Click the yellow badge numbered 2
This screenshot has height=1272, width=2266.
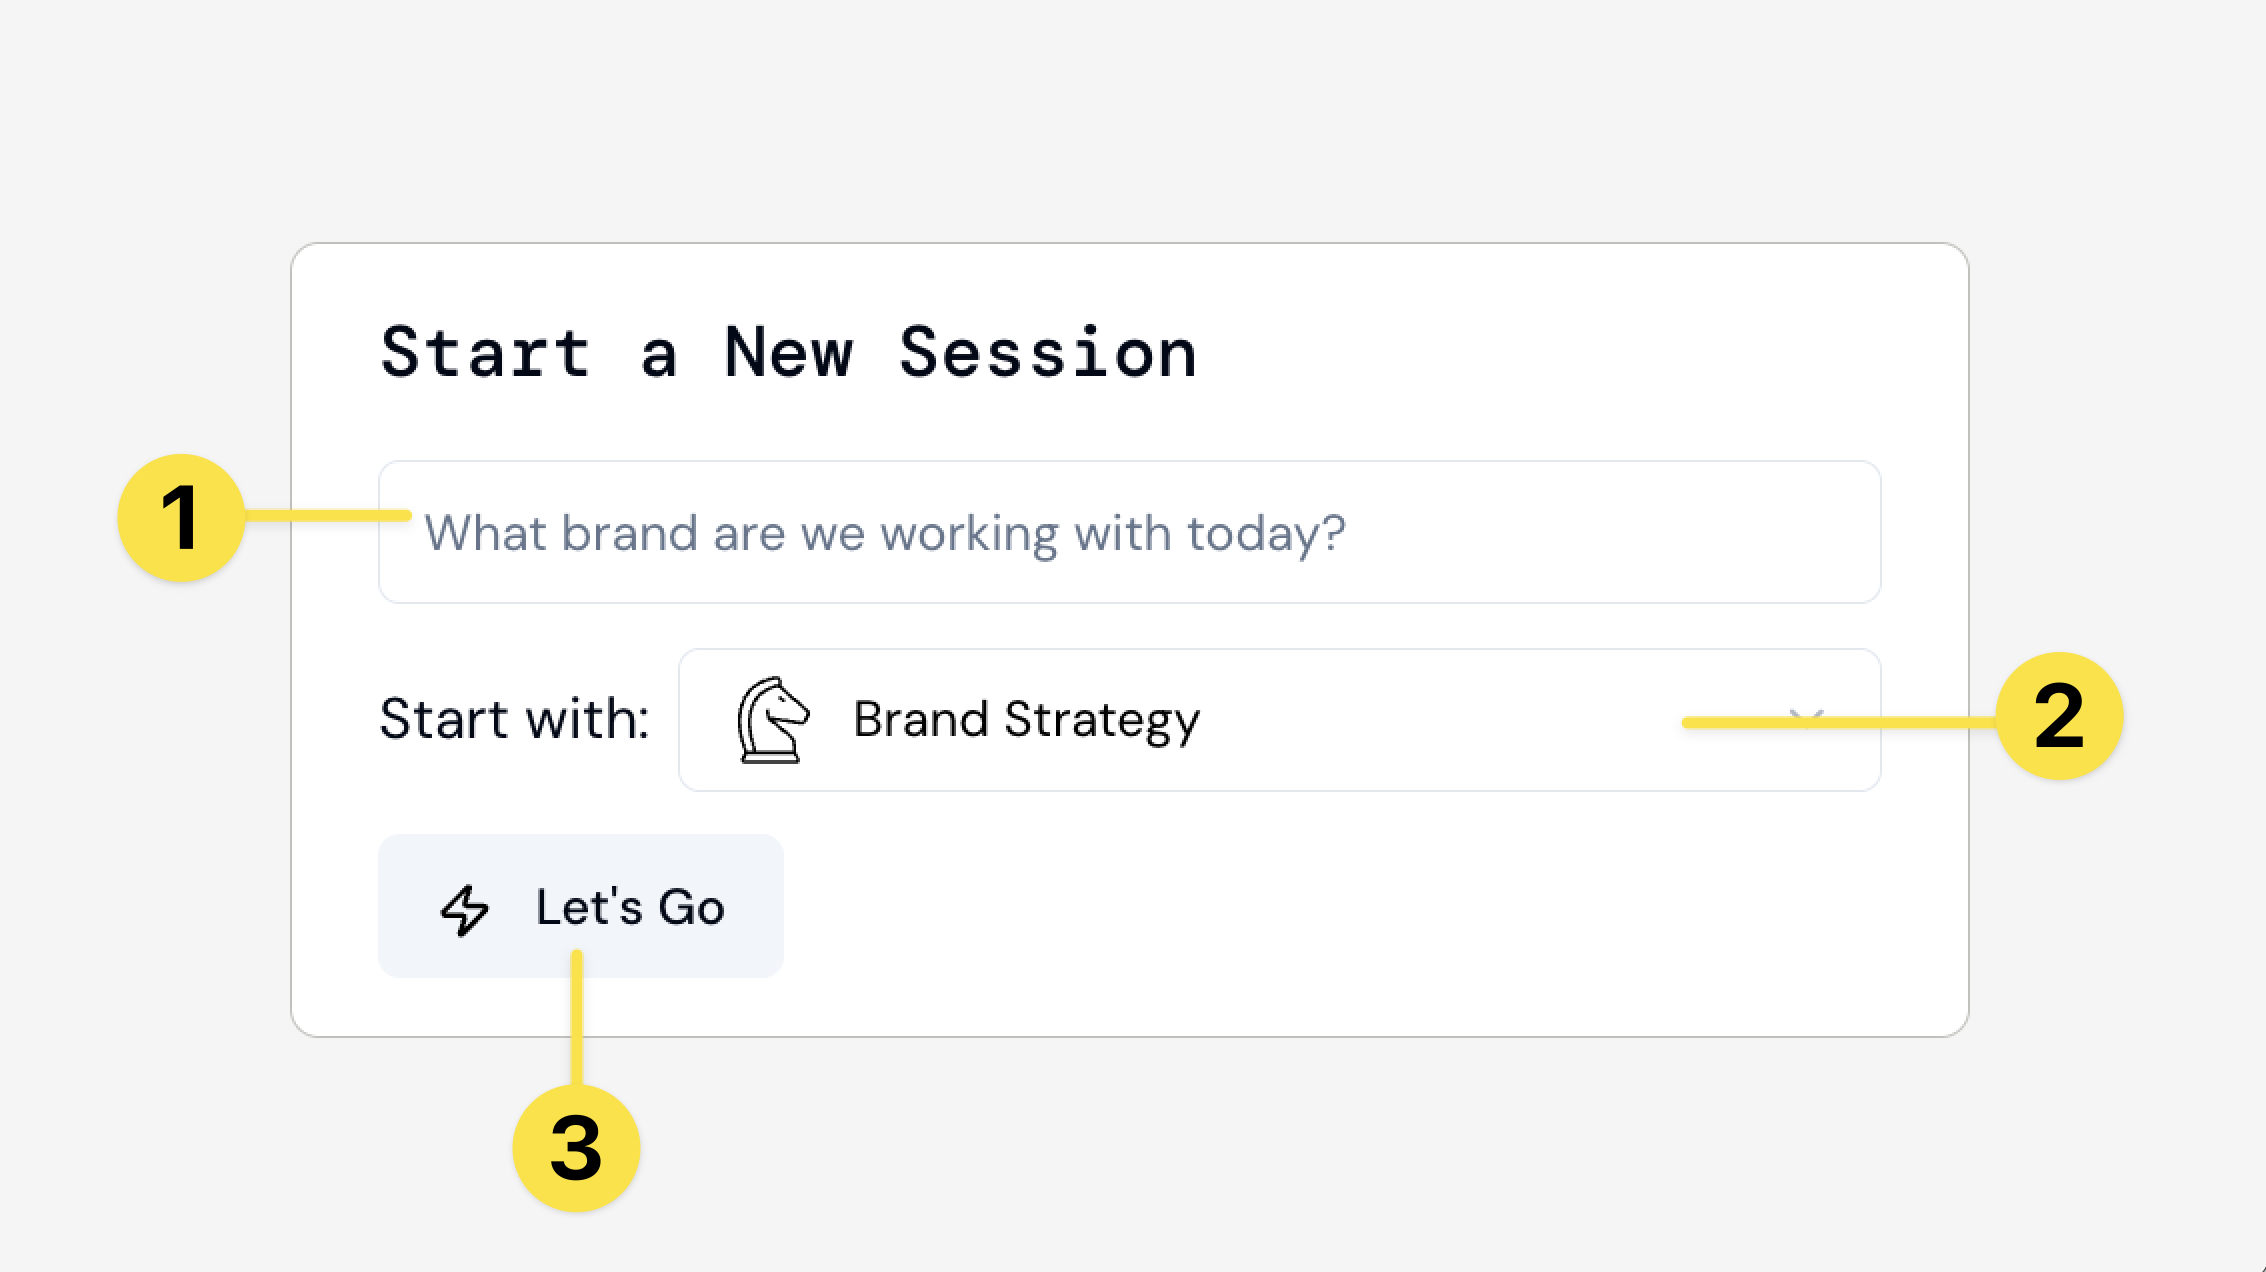2058,716
